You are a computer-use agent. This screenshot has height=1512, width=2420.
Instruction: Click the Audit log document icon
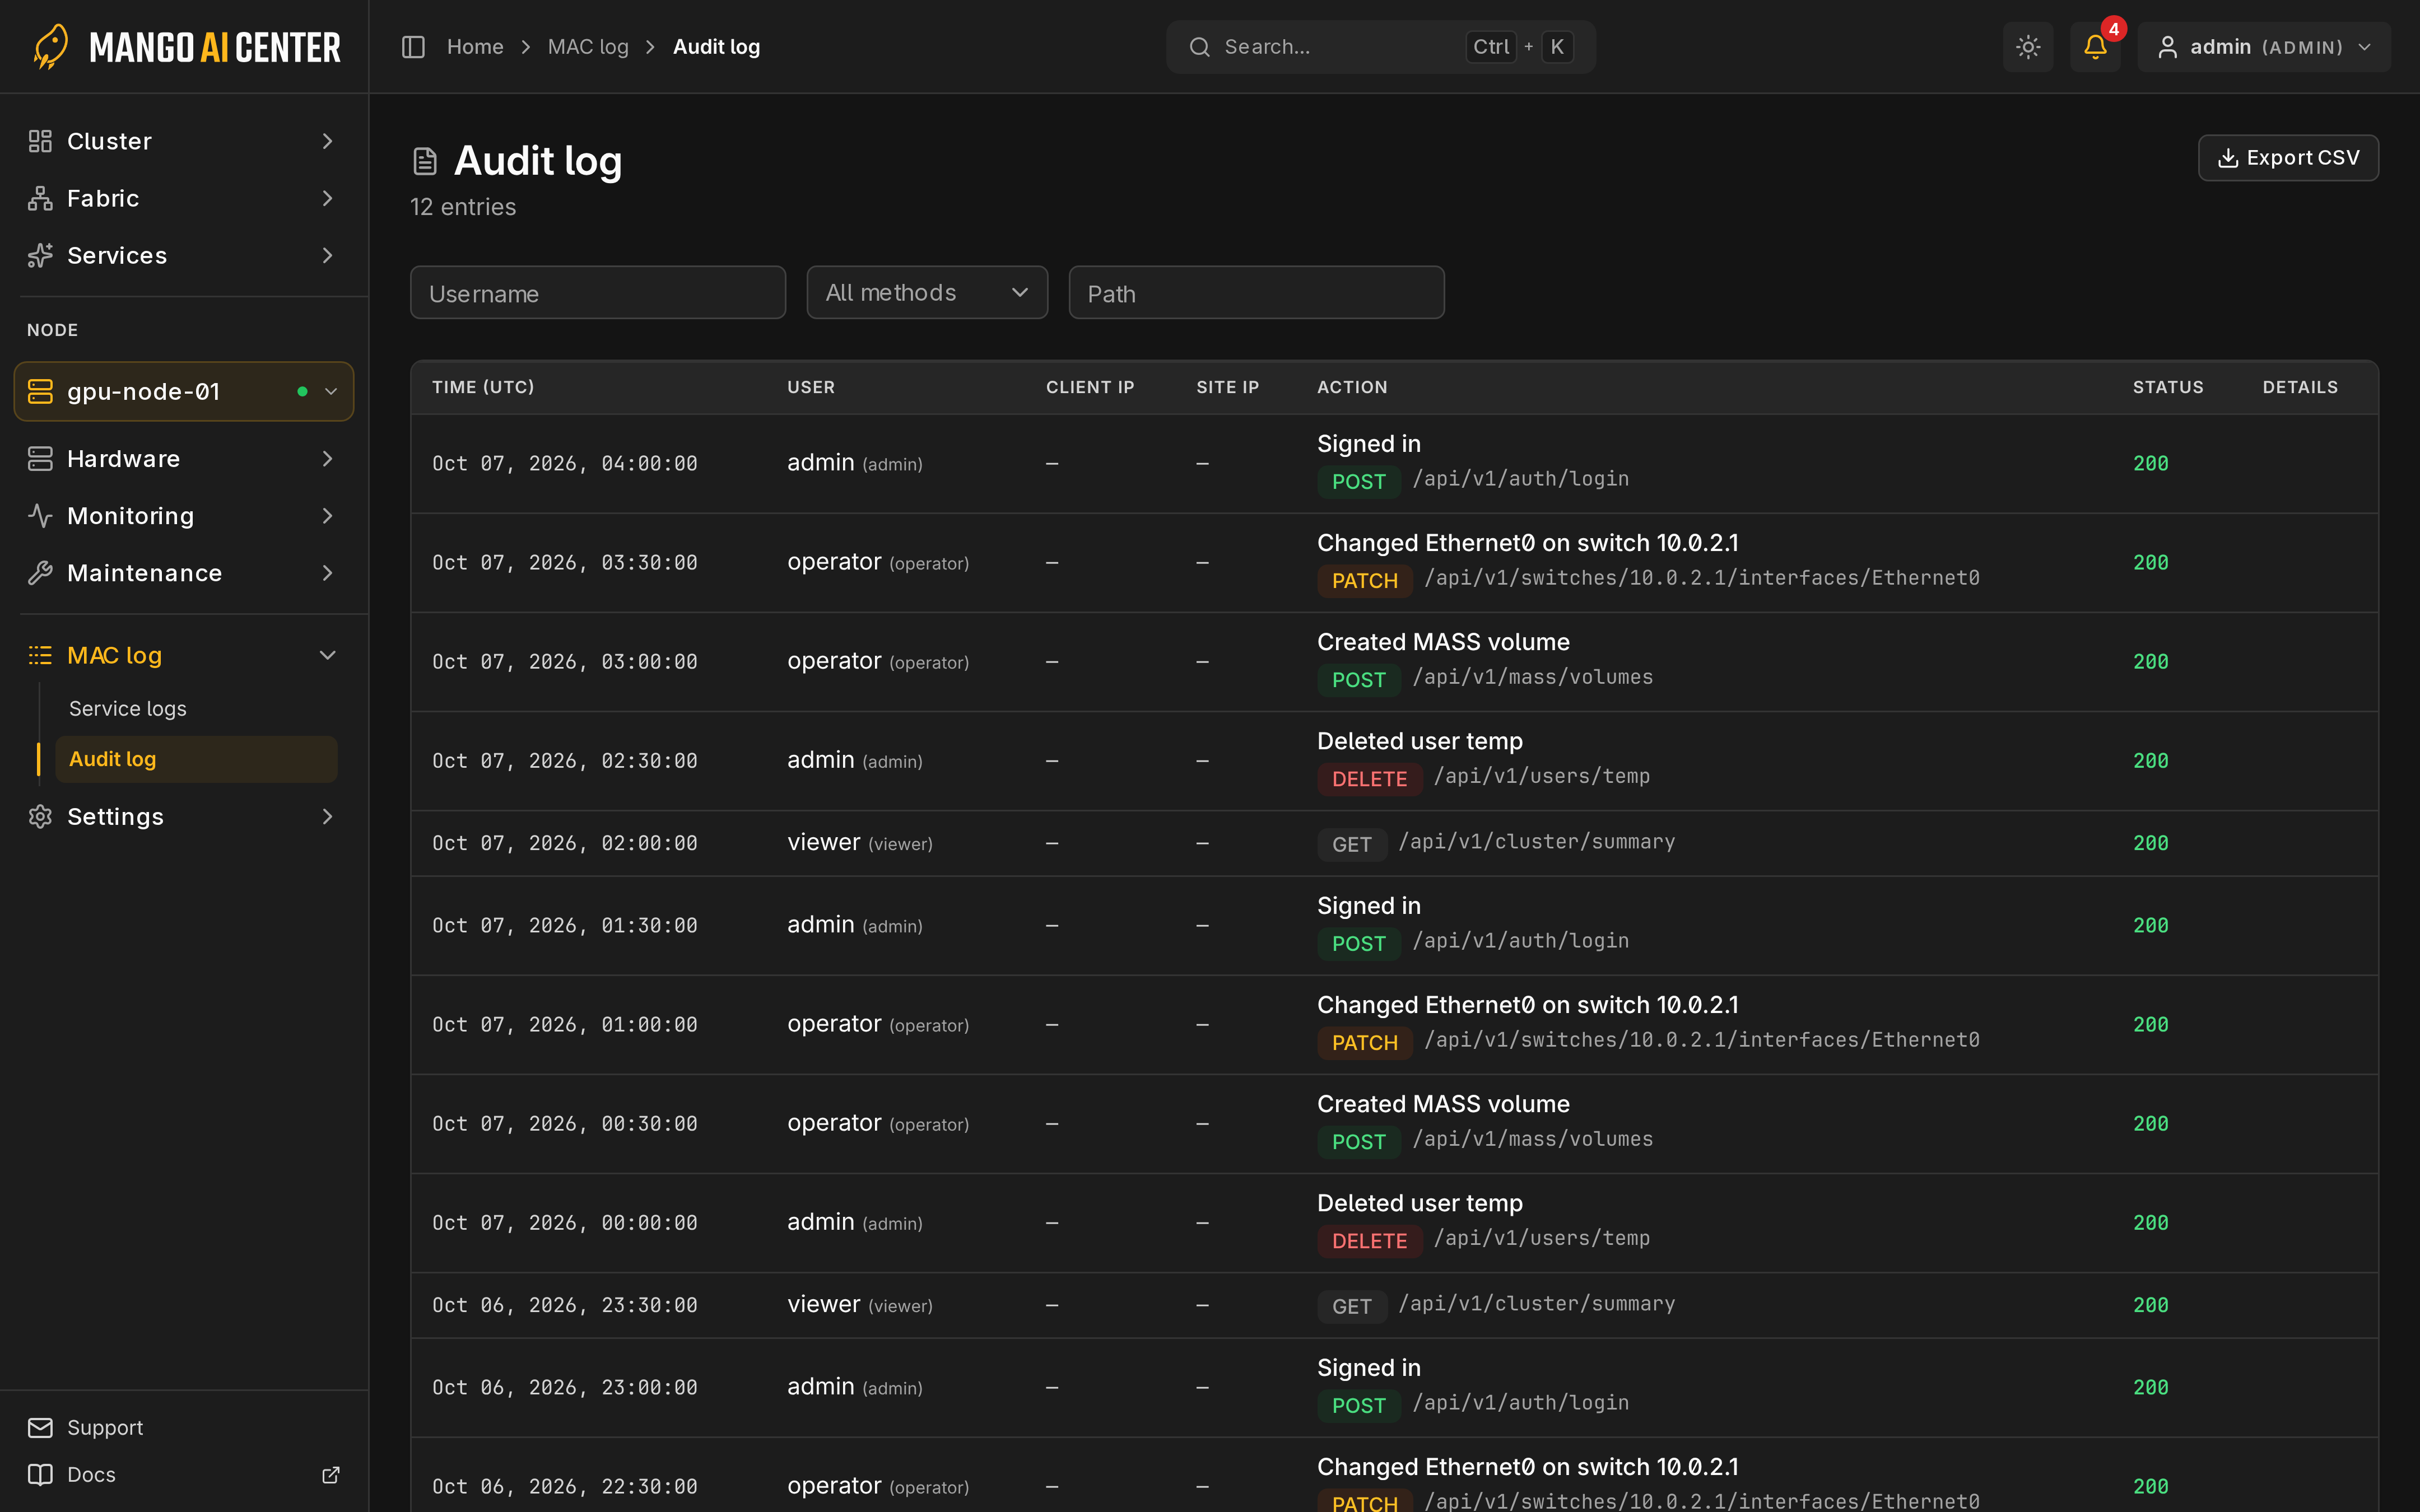pos(425,161)
